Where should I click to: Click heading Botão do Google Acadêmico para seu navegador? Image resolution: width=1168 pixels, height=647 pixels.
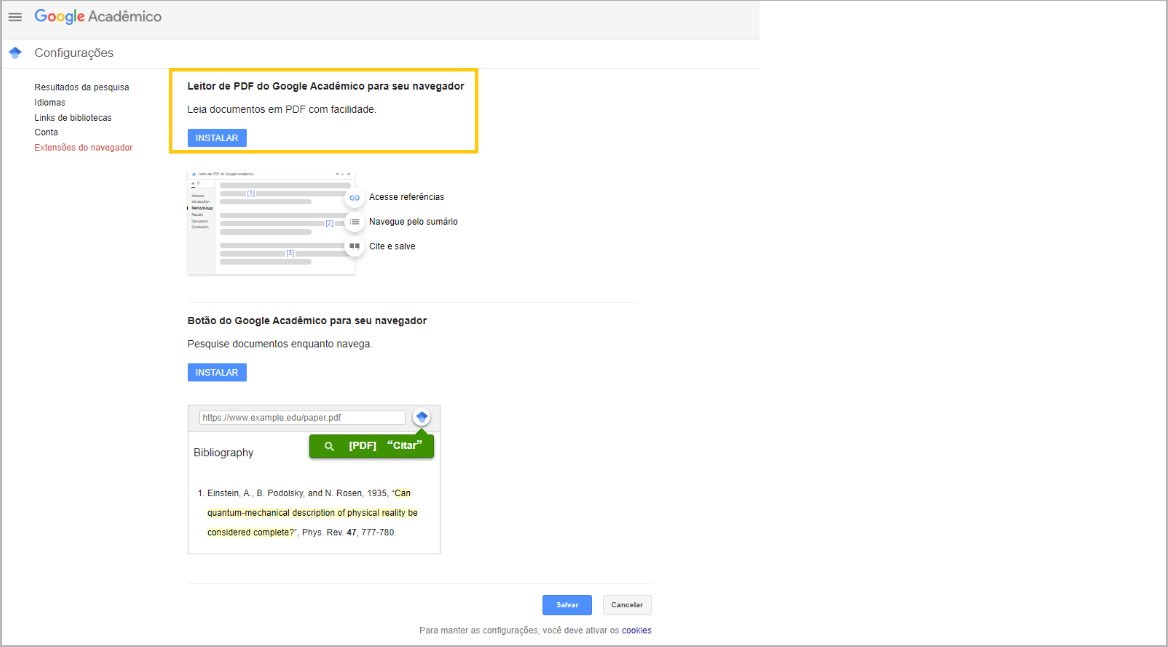click(307, 321)
